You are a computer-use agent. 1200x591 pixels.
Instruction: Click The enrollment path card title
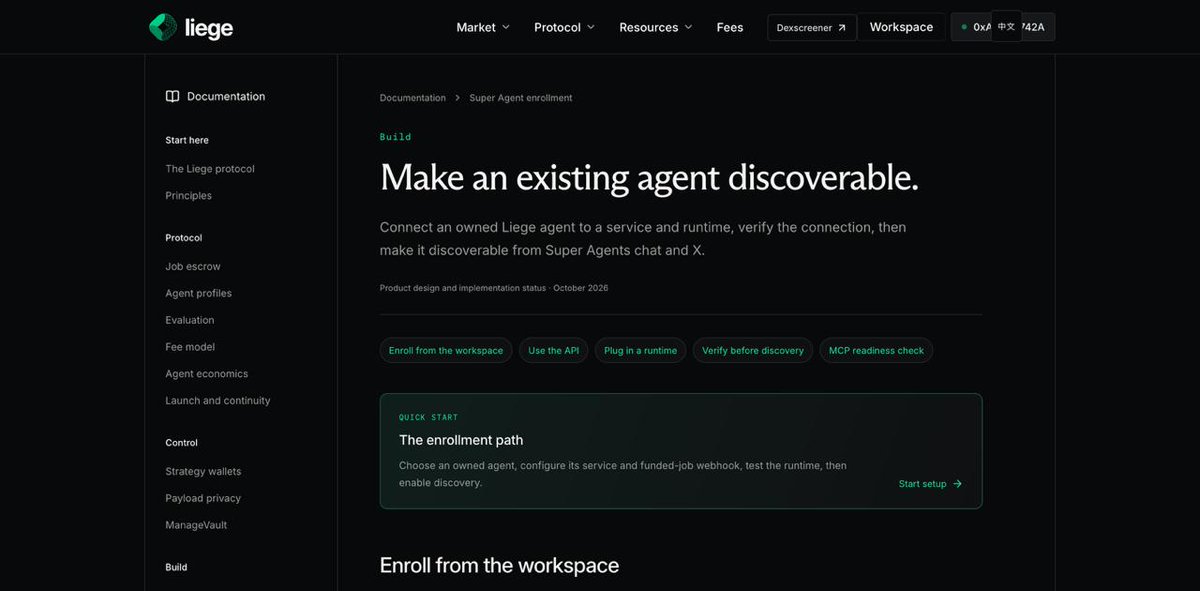[x=461, y=440]
